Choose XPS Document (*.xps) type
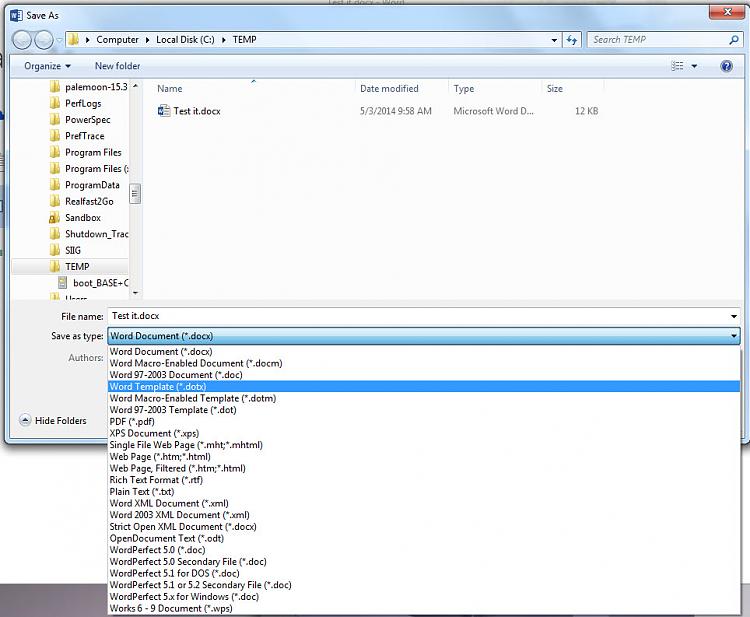This screenshot has height=617, width=750. pyautogui.click(x=424, y=433)
